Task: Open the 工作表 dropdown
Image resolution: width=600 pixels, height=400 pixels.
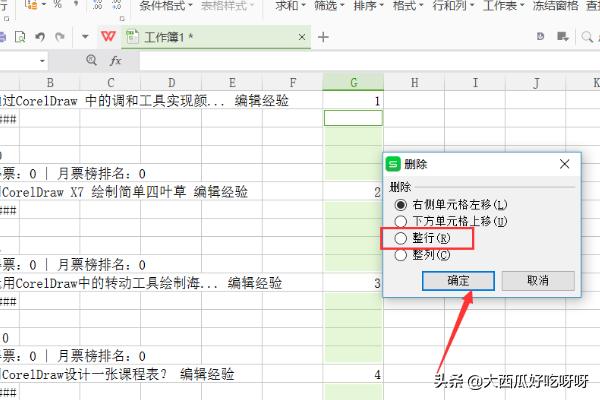Action: click(503, 5)
